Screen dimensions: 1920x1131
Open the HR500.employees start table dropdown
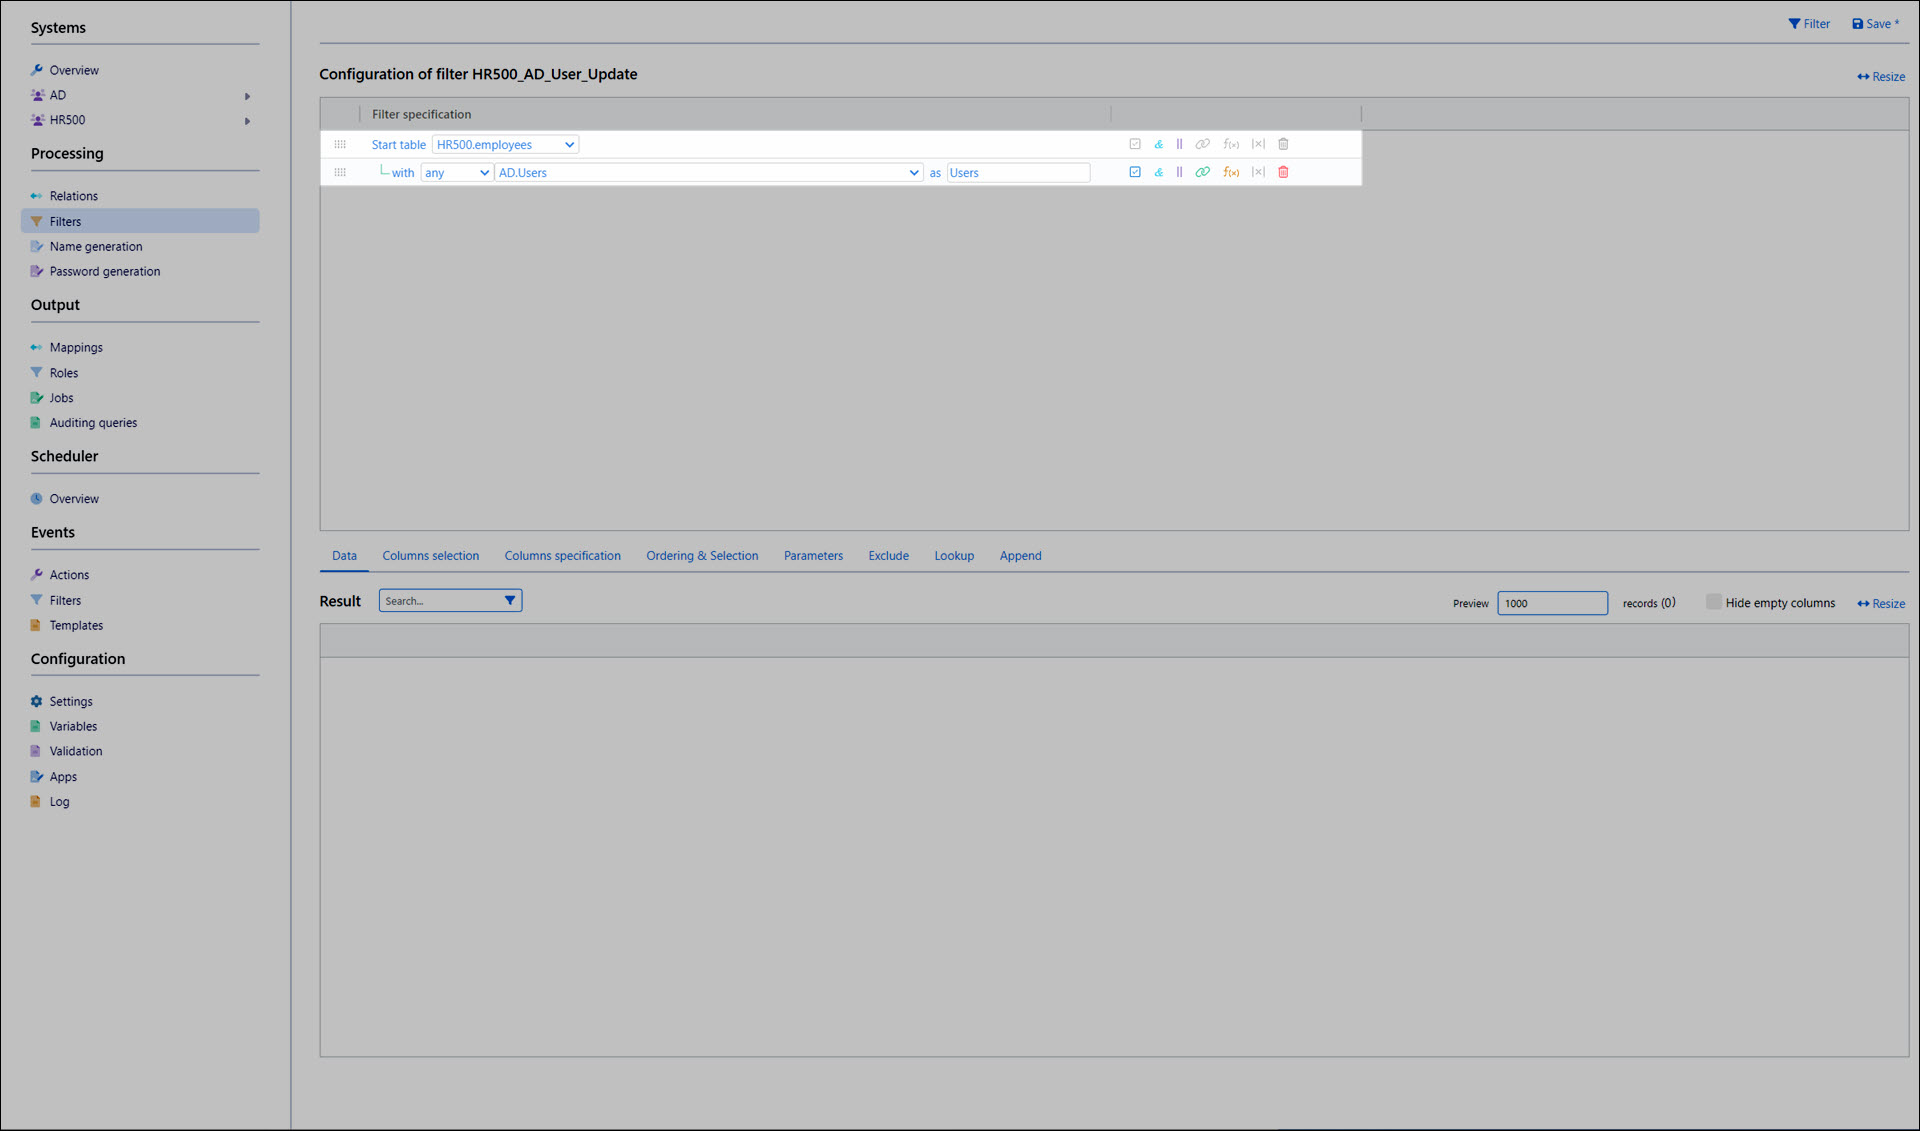505,144
